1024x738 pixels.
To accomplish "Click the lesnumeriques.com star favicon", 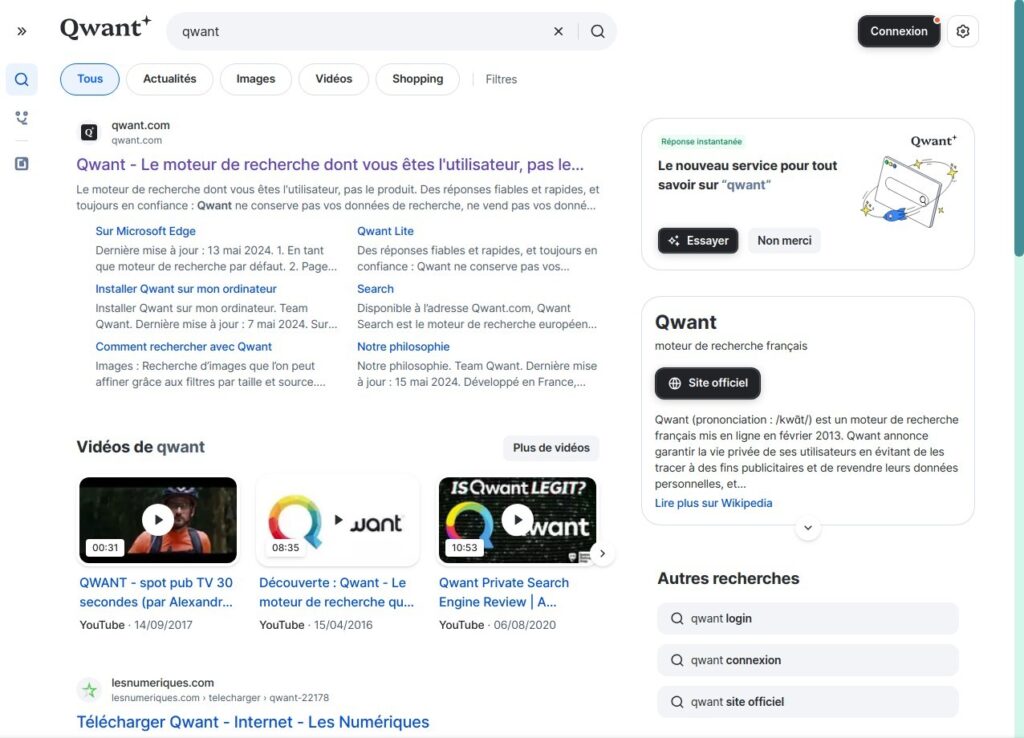I will pyautogui.click(x=89, y=690).
